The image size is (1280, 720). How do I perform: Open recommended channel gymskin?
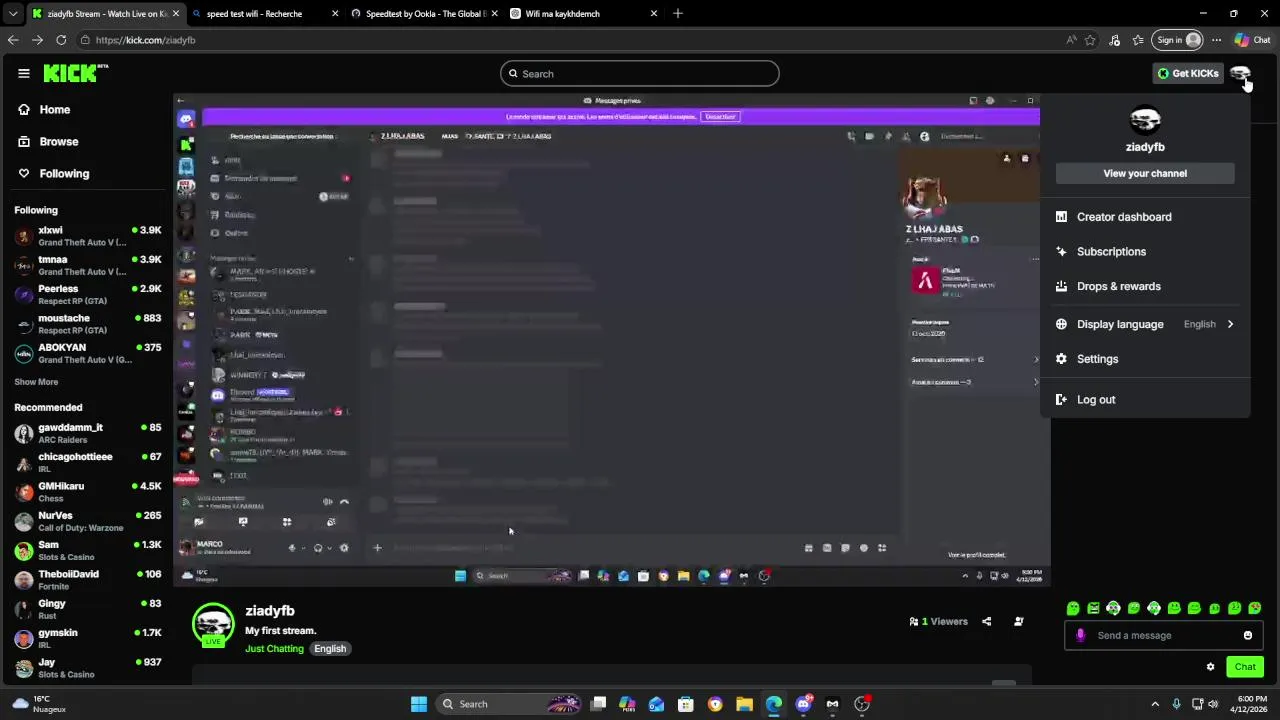tap(88, 638)
